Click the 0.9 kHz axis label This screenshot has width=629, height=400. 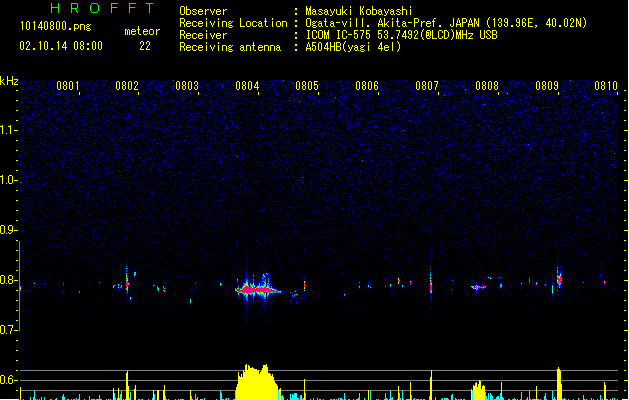click(8, 230)
